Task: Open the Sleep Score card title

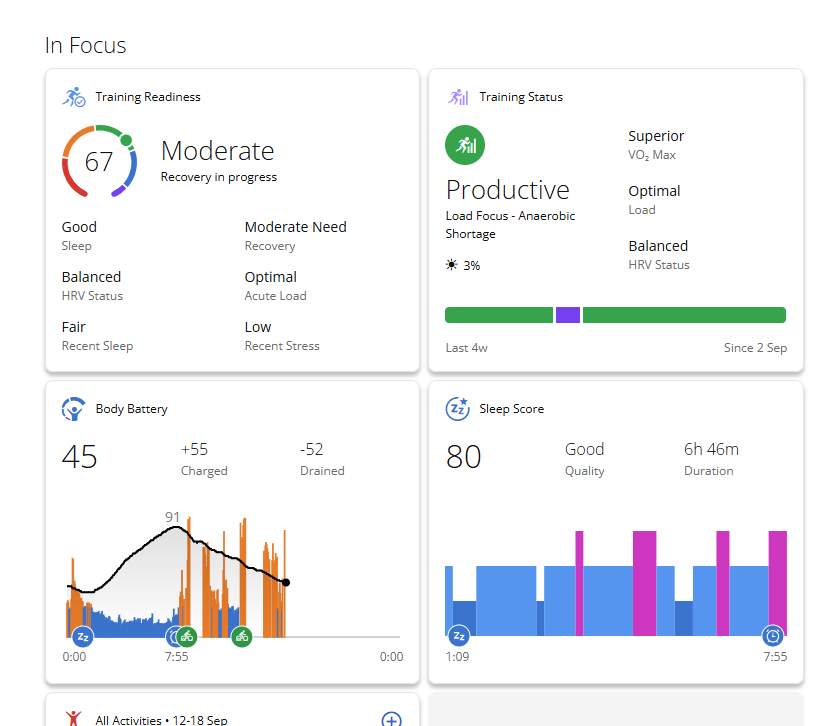Action: 511,409
